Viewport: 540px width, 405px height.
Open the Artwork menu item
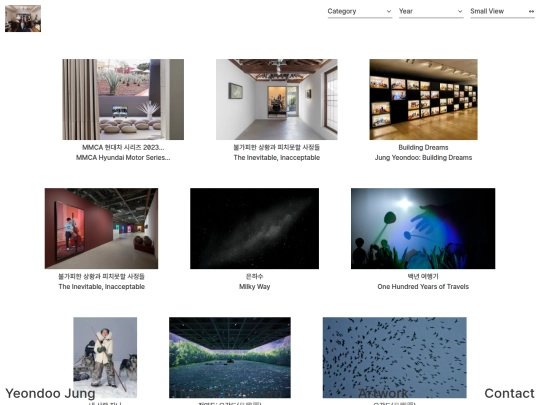point(383,393)
